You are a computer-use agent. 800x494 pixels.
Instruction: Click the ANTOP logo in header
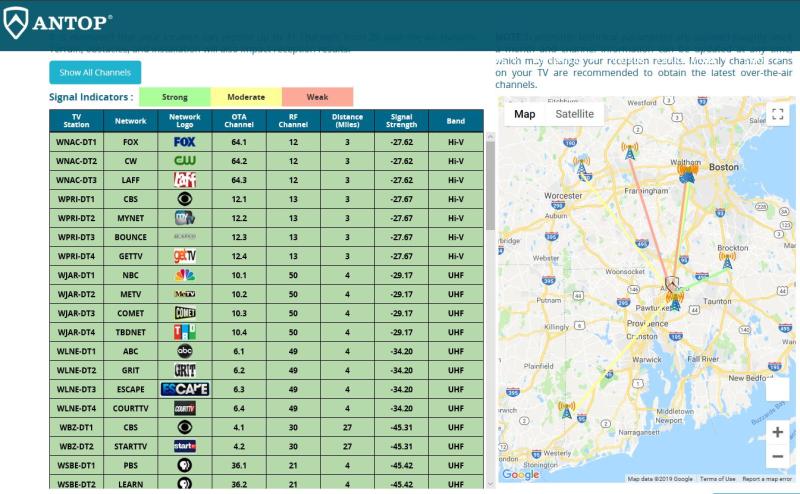(57, 22)
